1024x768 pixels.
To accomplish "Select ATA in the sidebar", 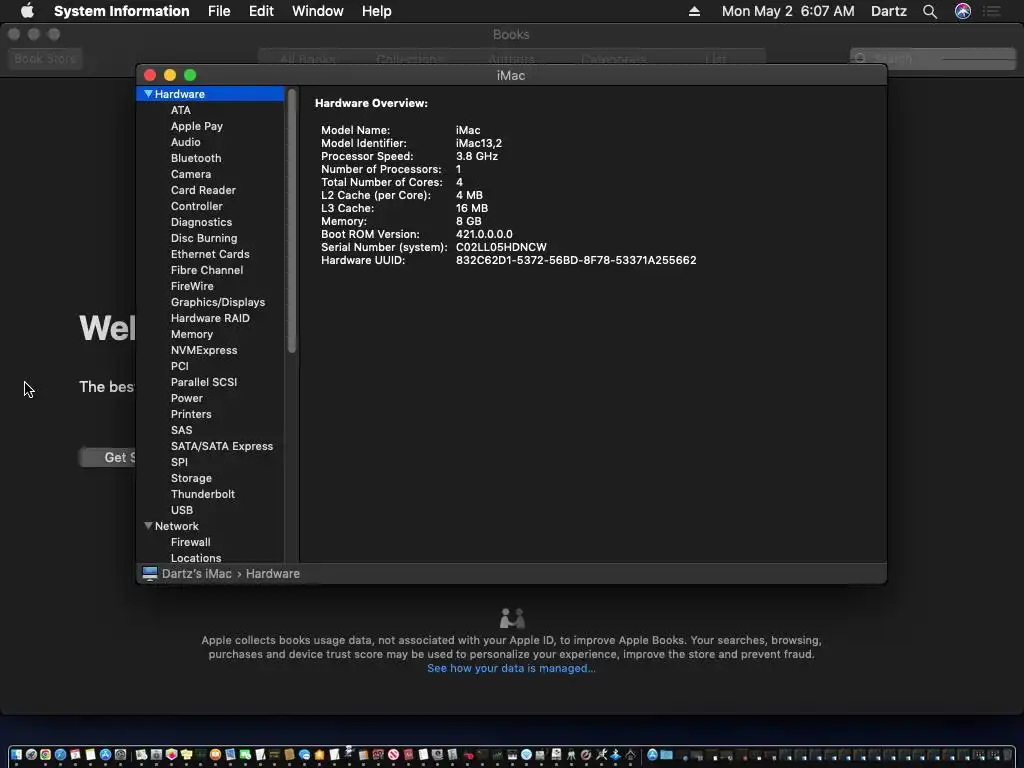I will (x=181, y=110).
